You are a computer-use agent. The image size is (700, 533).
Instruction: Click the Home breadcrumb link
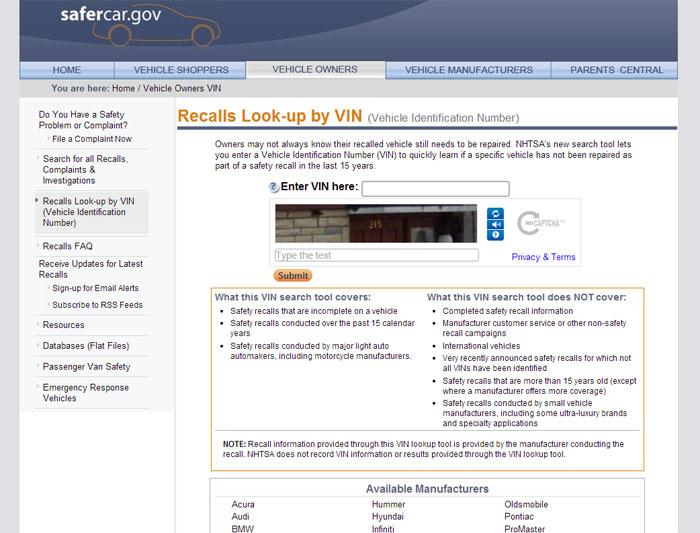click(x=123, y=88)
